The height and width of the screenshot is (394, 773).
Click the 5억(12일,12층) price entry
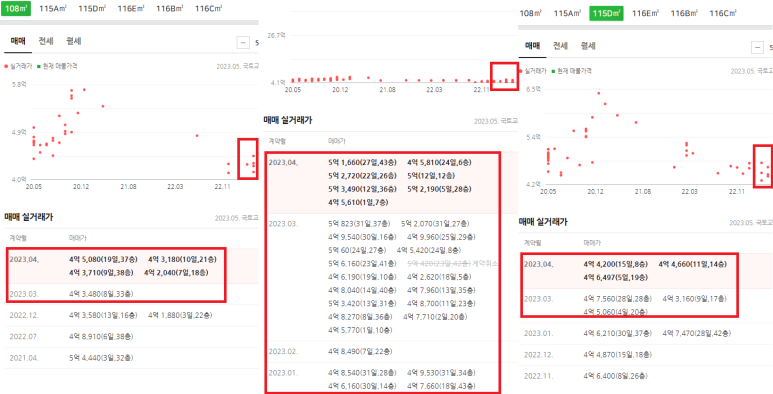(431, 176)
